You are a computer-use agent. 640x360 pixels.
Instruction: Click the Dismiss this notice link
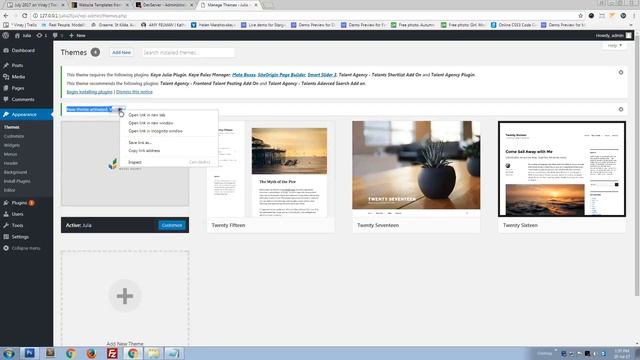(x=134, y=92)
